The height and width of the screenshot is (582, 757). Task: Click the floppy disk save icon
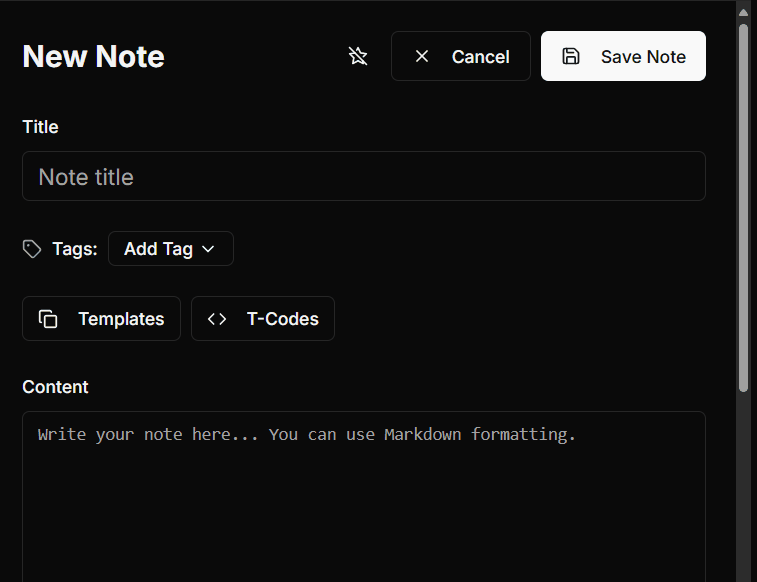pyautogui.click(x=571, y=56)
